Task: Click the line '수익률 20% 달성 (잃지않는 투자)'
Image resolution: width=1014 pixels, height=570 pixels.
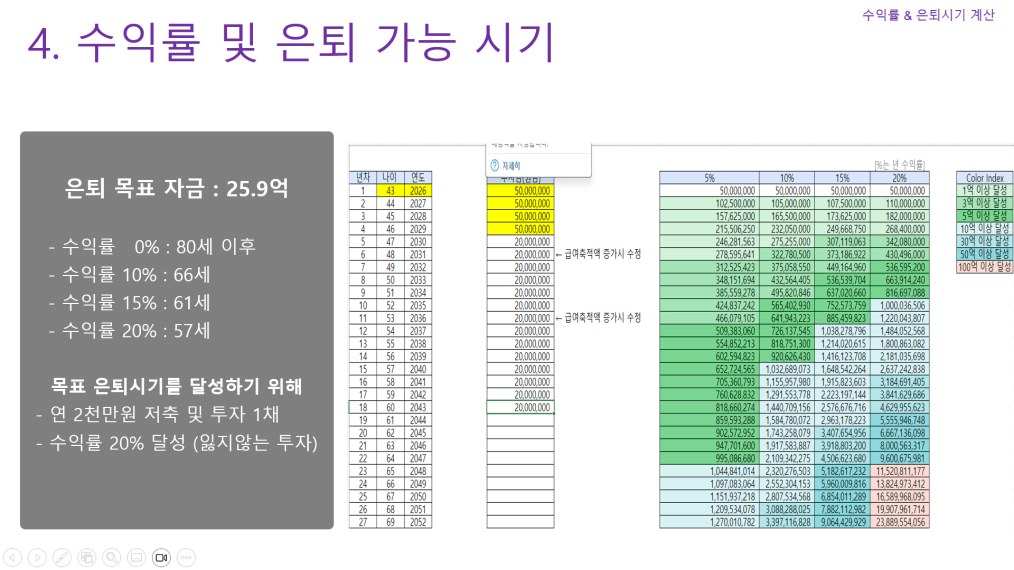Action: (x=177, y=443)
